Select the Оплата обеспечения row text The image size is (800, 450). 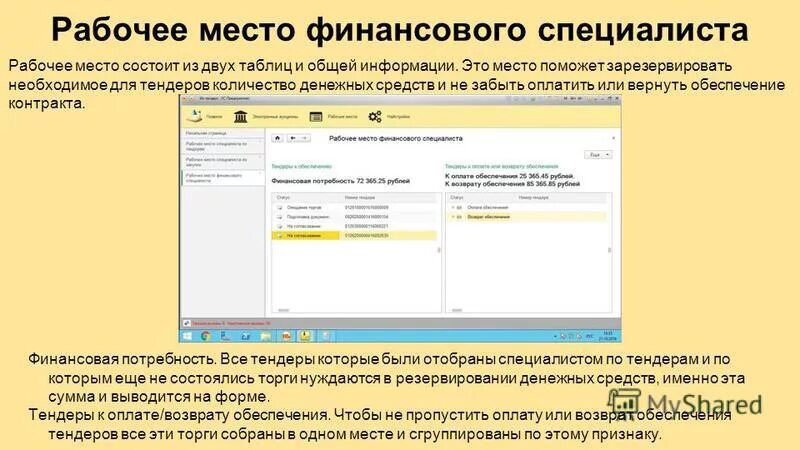click(488, 208)
